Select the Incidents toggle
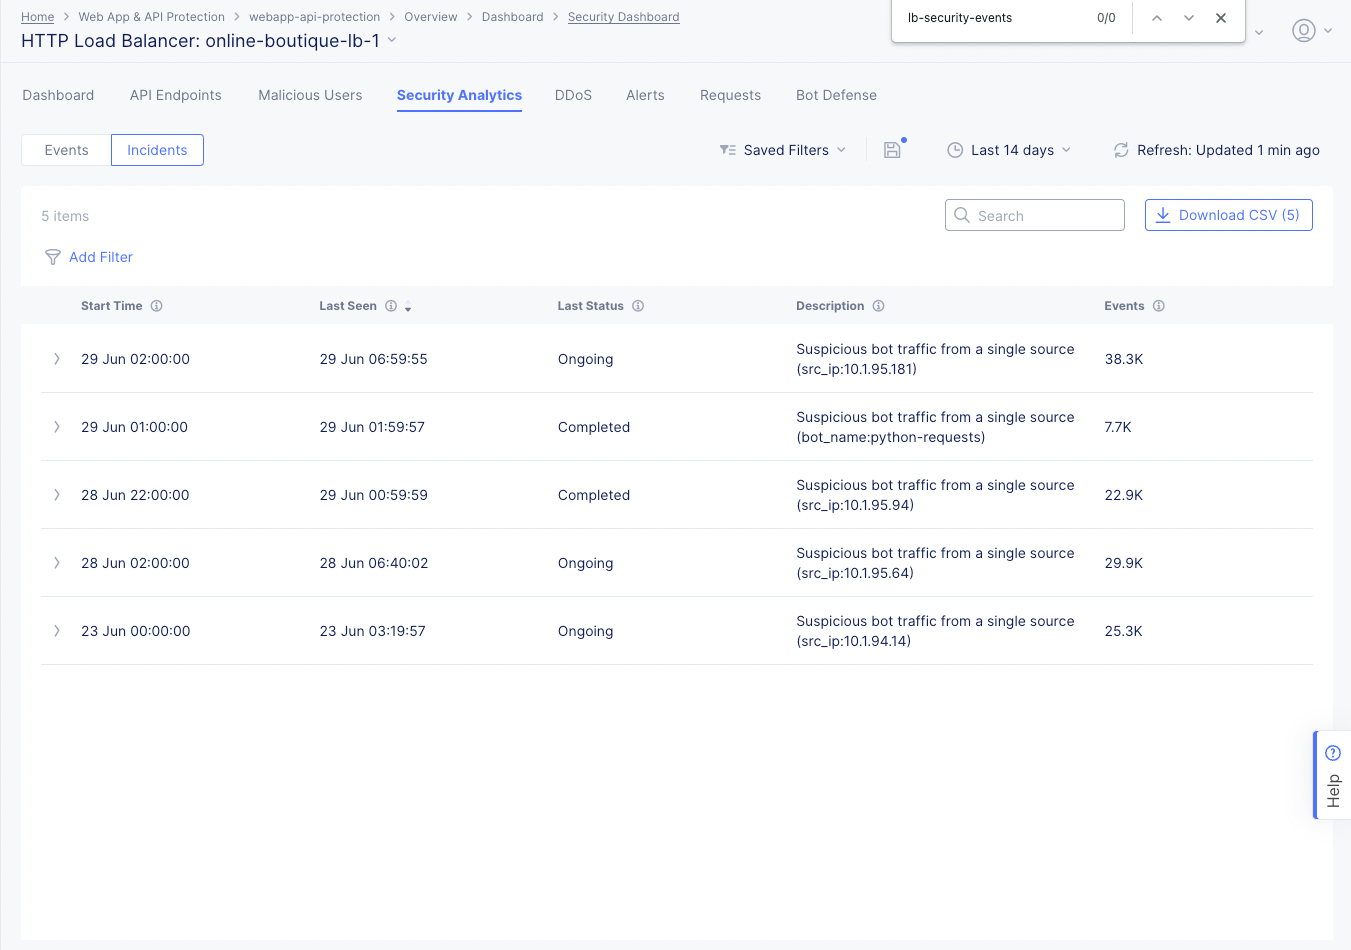The width and height of the screenshot is (1351, 950). tap(157, 149)
